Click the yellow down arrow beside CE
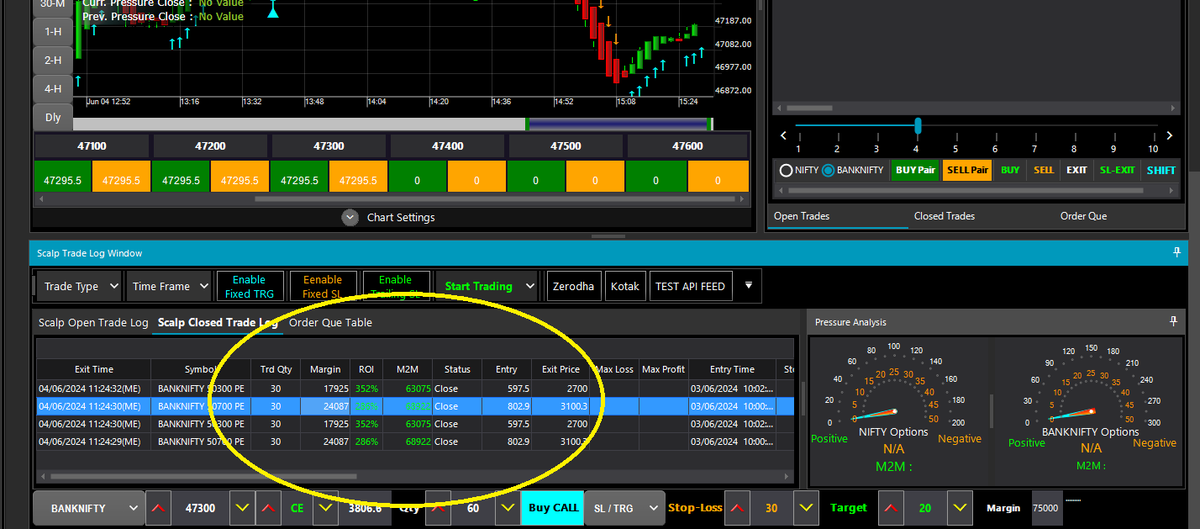The image size is (1200, 529). click(x=325, y=508)
